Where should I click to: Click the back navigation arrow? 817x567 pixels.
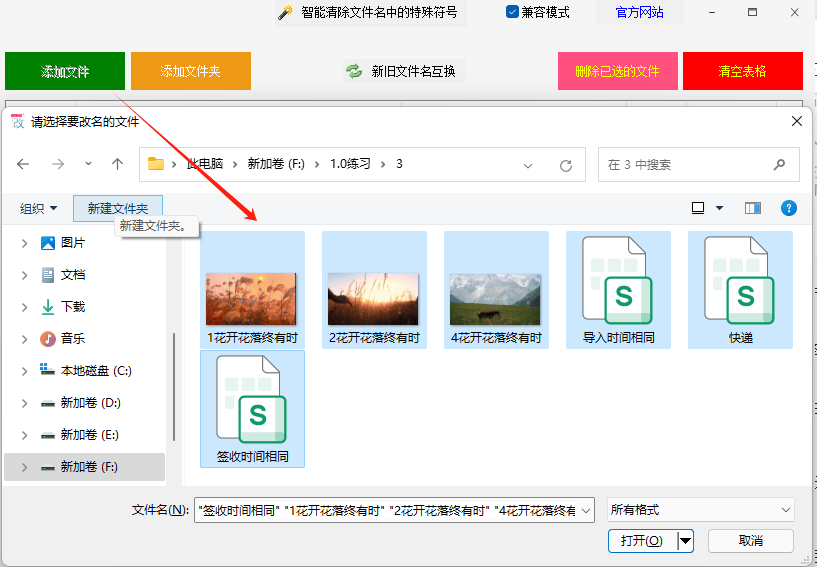pyautogui.click(x=23, y=164)
